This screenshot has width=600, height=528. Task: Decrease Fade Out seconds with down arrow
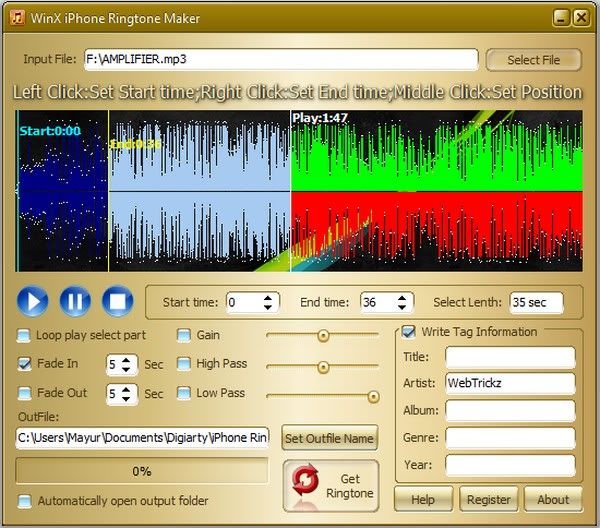[x=126, y=398]
